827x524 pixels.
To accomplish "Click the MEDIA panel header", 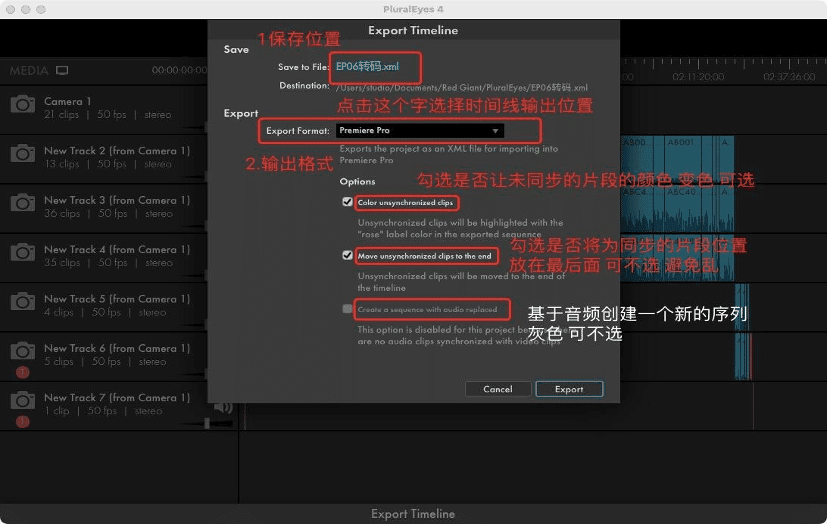I will [x=29, y=71].
